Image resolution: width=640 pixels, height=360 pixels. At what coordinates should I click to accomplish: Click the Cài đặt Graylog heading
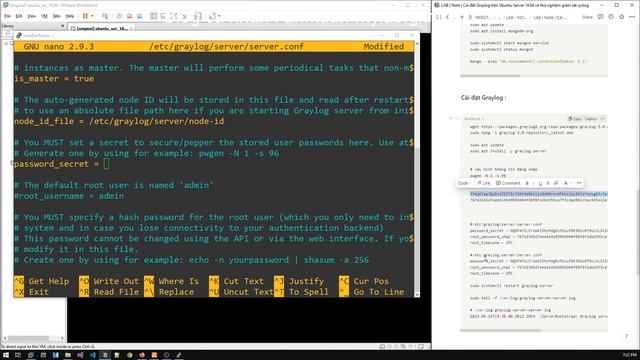click(x=483, y=98)
